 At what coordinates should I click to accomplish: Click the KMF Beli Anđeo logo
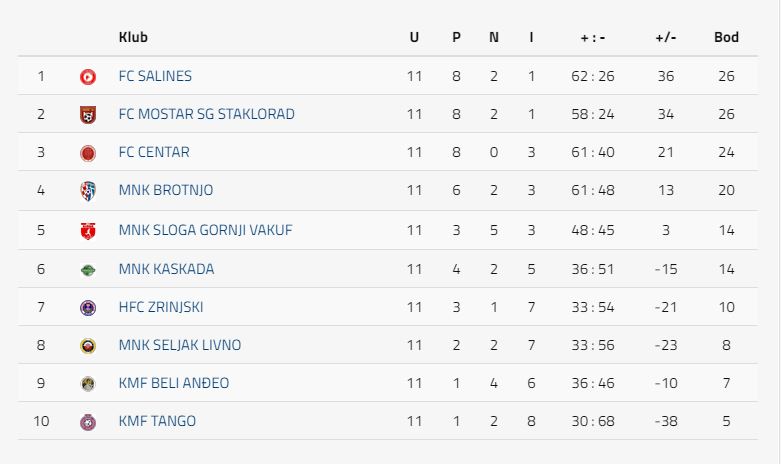pos(88,384)
